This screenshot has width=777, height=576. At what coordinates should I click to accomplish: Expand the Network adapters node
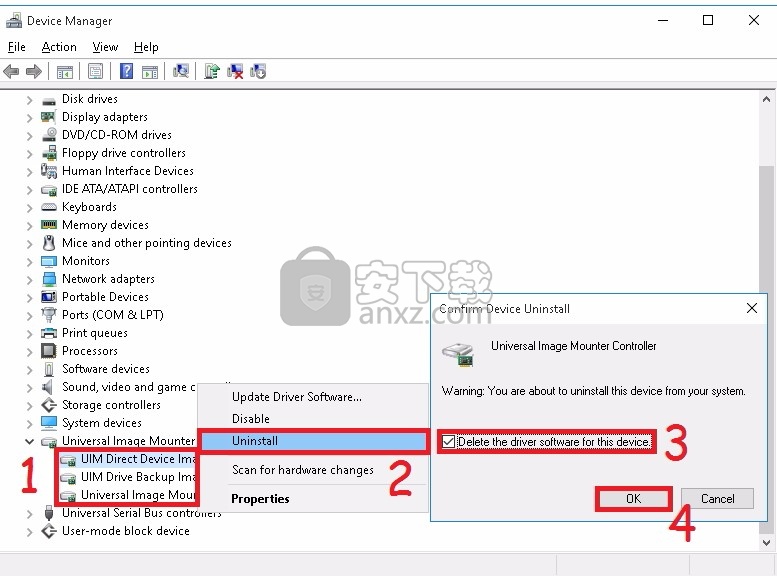(x=29, y=280)
